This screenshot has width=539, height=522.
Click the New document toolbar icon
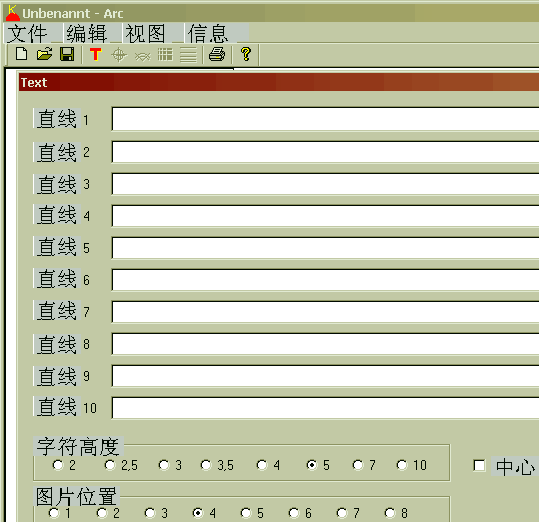(x=22, y=54)
